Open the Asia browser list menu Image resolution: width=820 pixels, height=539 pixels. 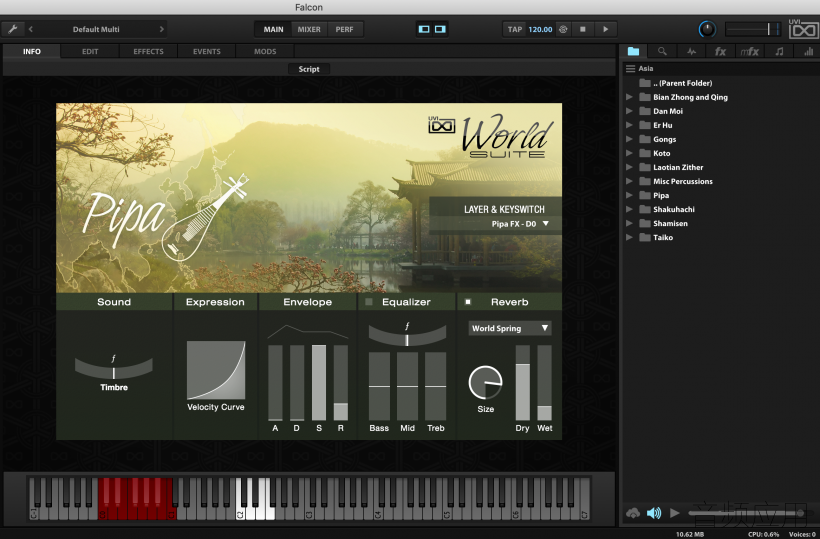(x=631, y=68)
